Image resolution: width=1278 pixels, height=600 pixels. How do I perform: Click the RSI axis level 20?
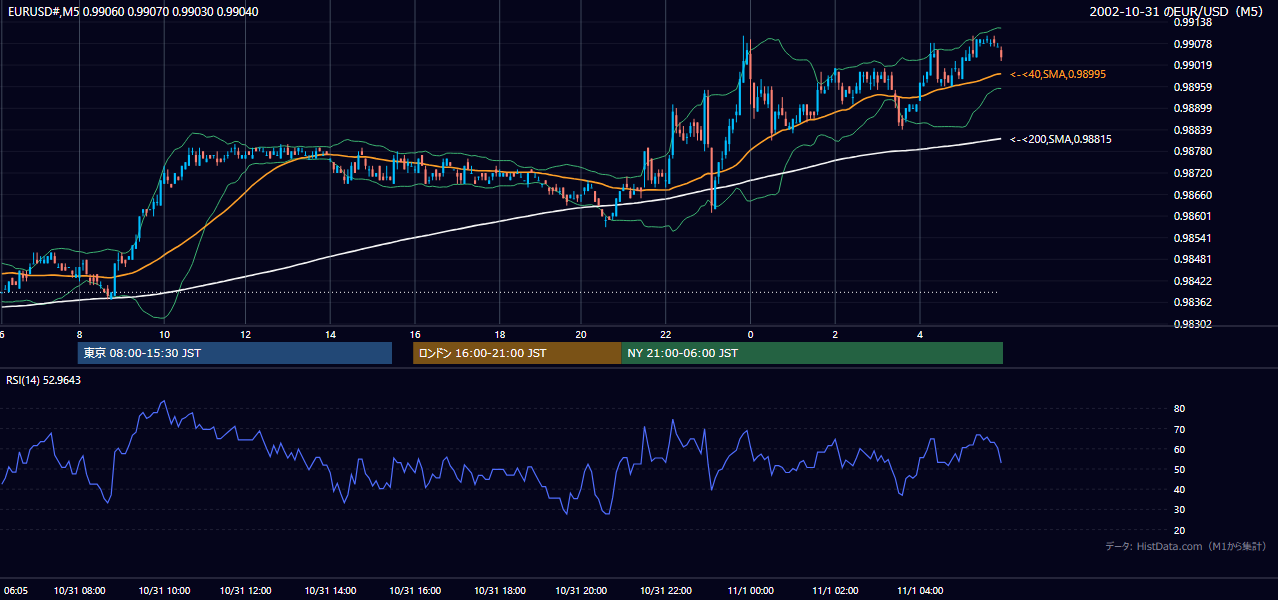pos(1179,530)
